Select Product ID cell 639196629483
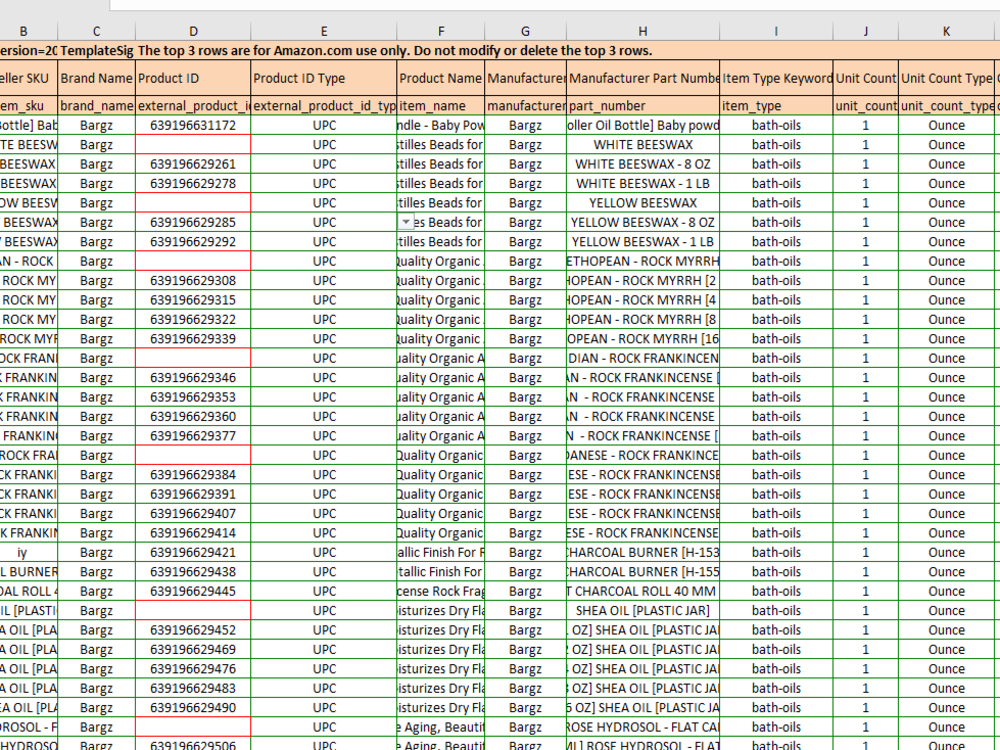The width and height of the screenshot is (1000, 750). click(193, 688)
